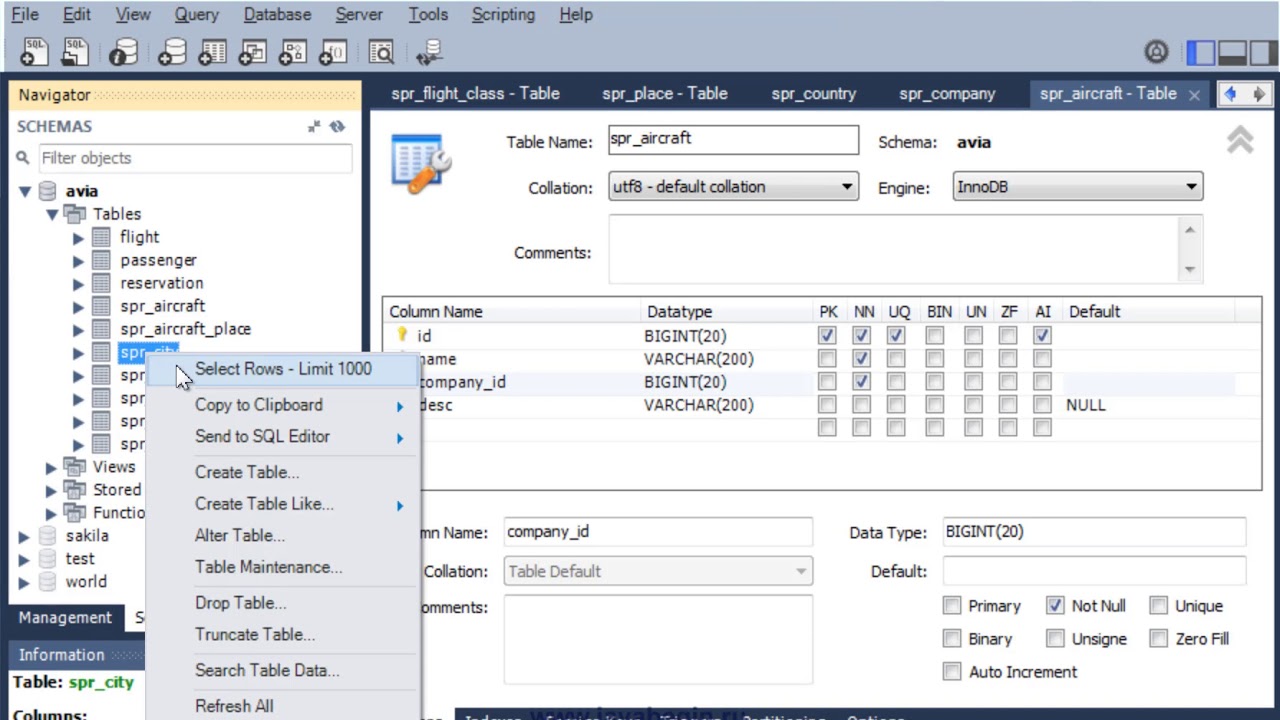Open the table Collation dropdown
This screenshot has height=720, width=1280.
click(x=733, y=187)
